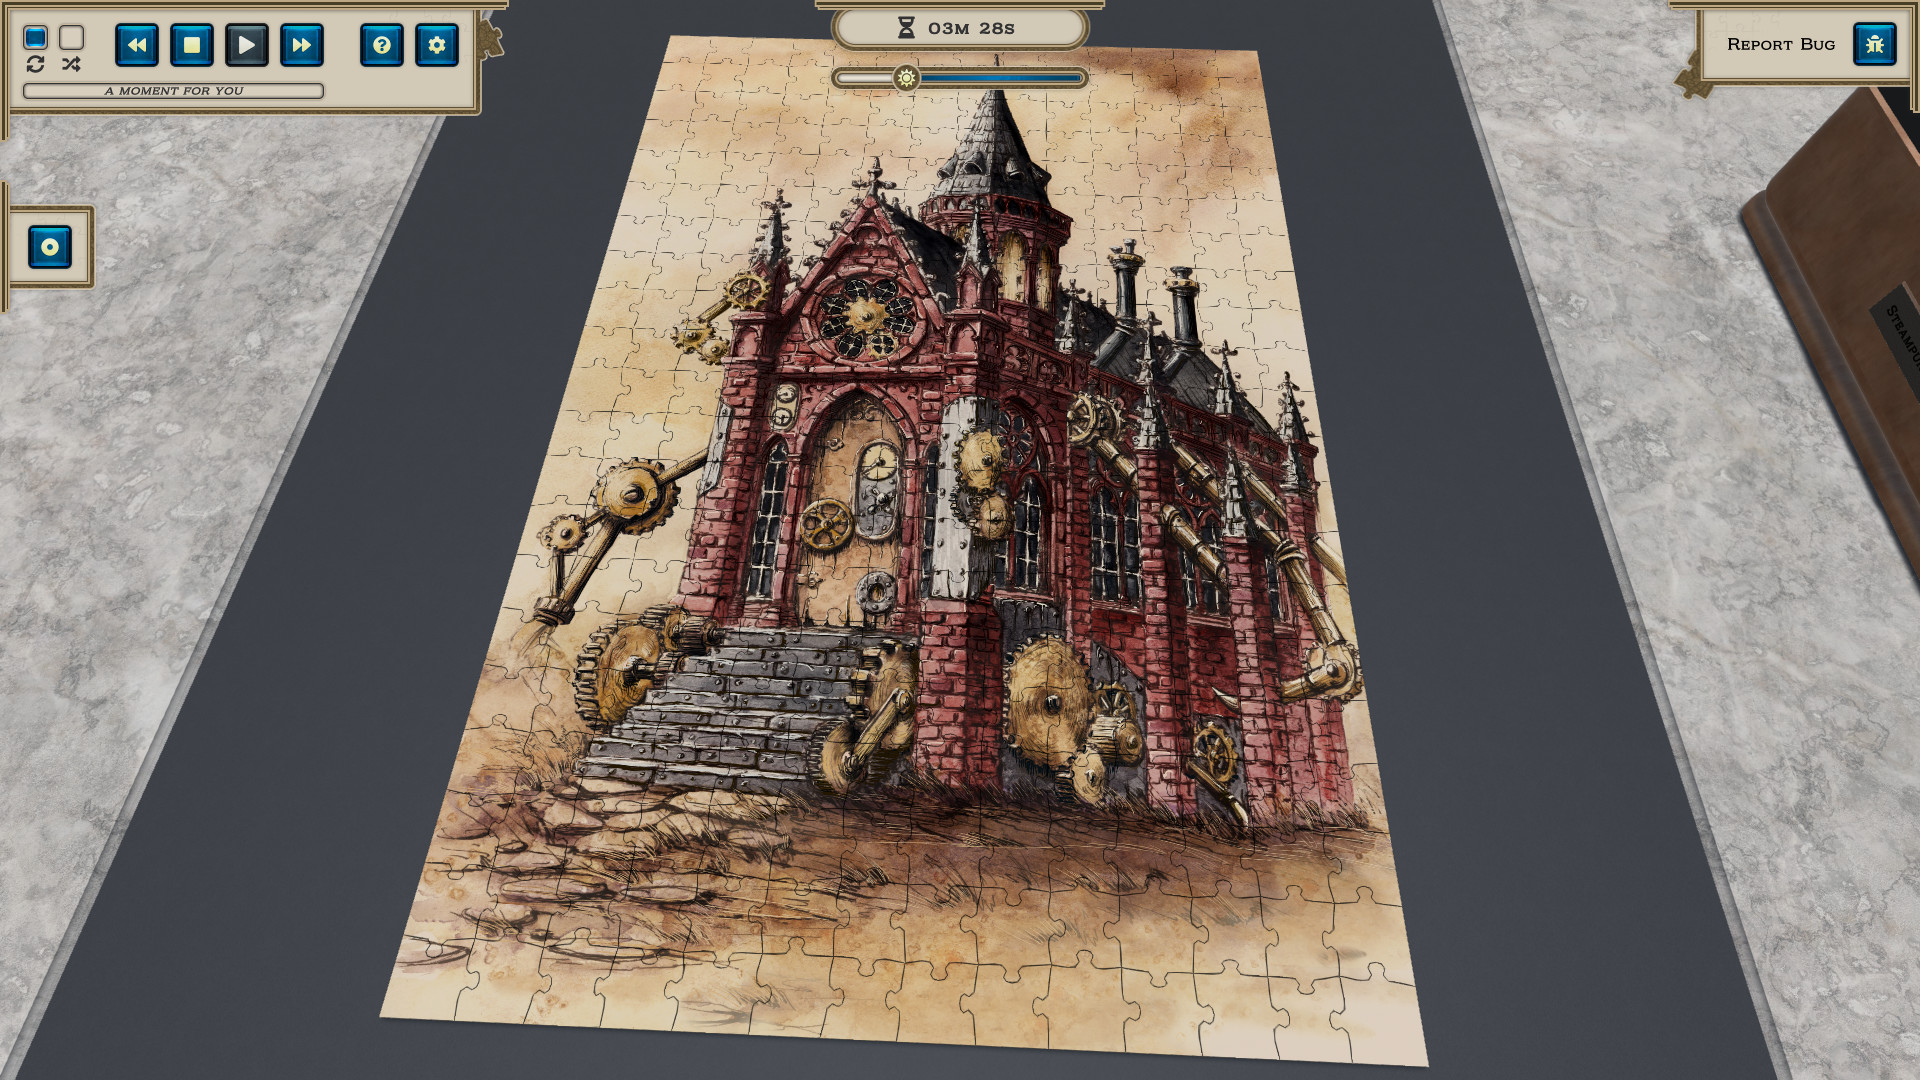Click the hourglass icon on the timer
This screenshot has height=1080, width=1920.
click(905, 28)
